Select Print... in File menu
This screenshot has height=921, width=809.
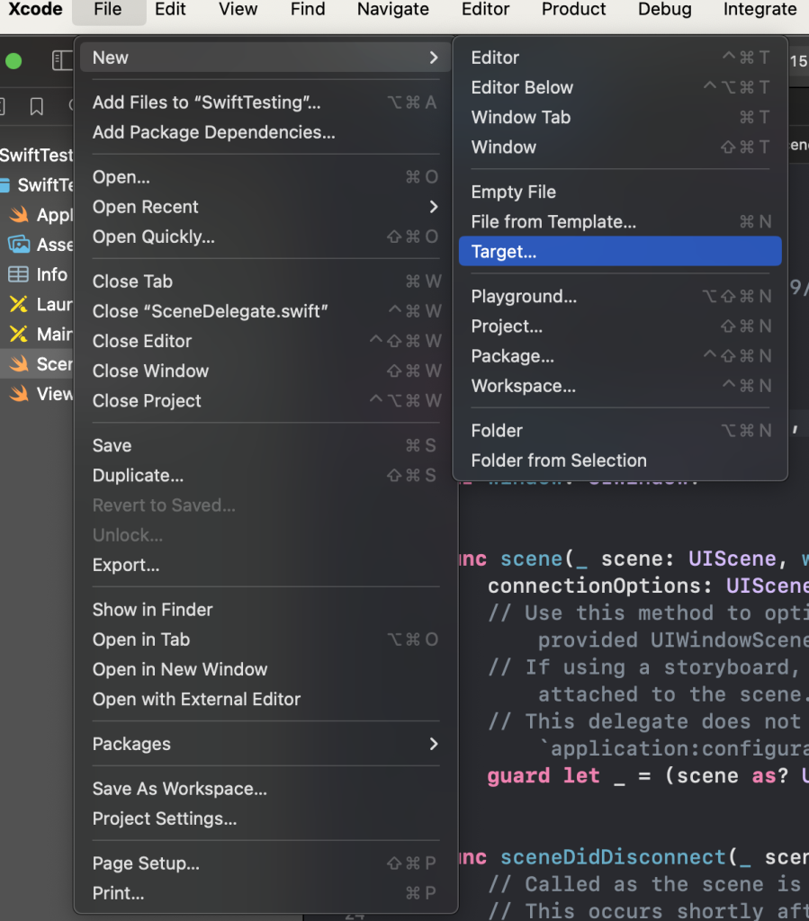[266, 893]
